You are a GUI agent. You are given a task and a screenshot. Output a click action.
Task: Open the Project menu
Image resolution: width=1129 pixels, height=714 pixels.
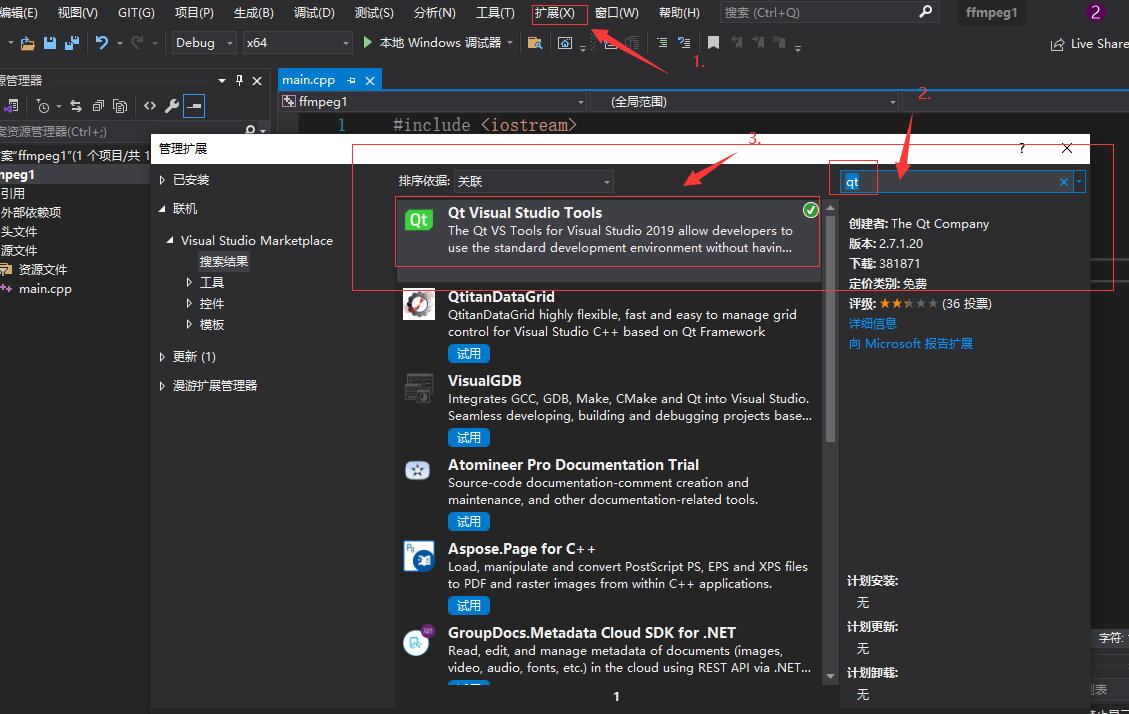point(194,13)
